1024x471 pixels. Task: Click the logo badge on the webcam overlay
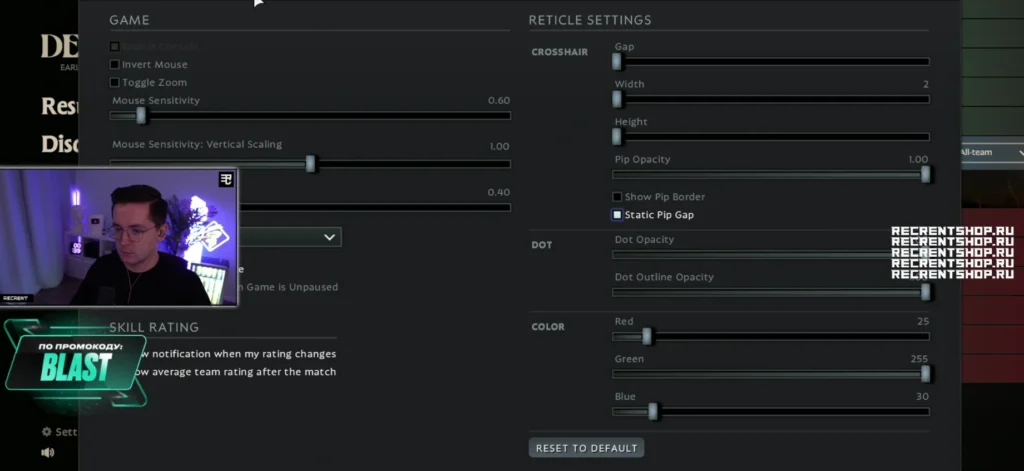click(226, 178)
